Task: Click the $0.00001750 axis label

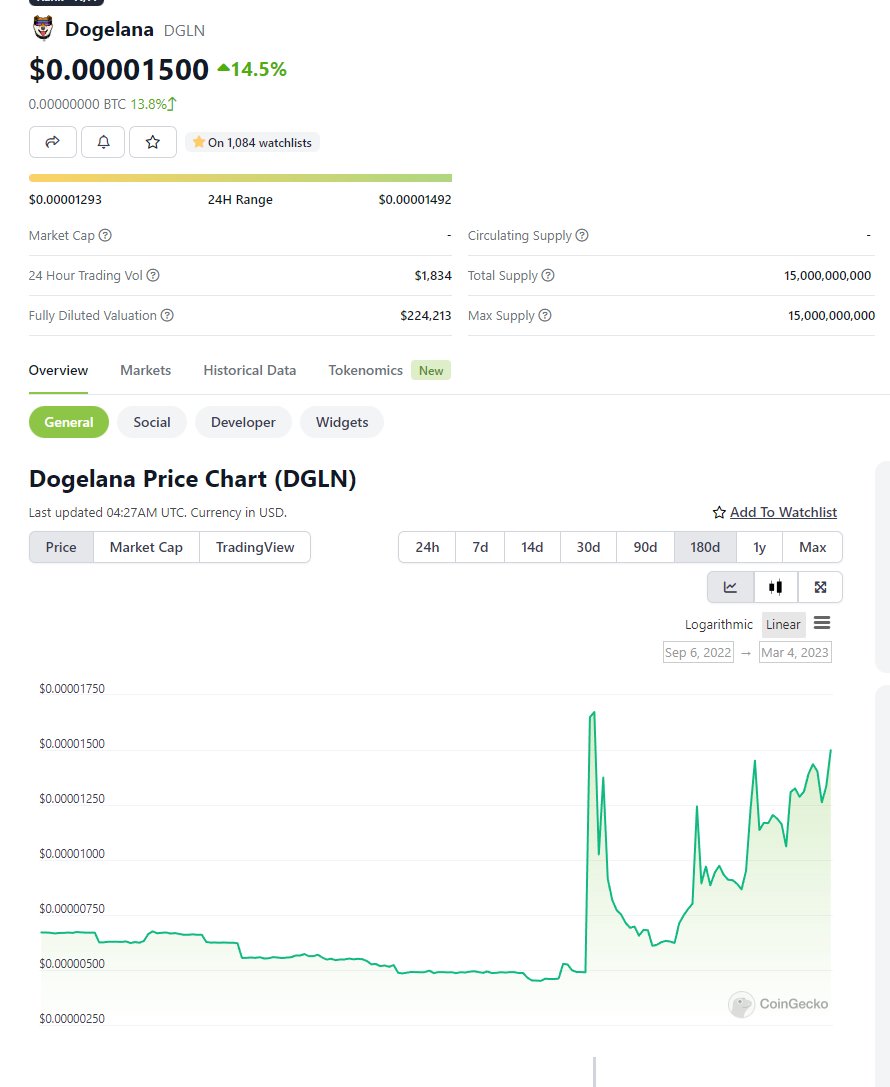Action: point(72,688)
